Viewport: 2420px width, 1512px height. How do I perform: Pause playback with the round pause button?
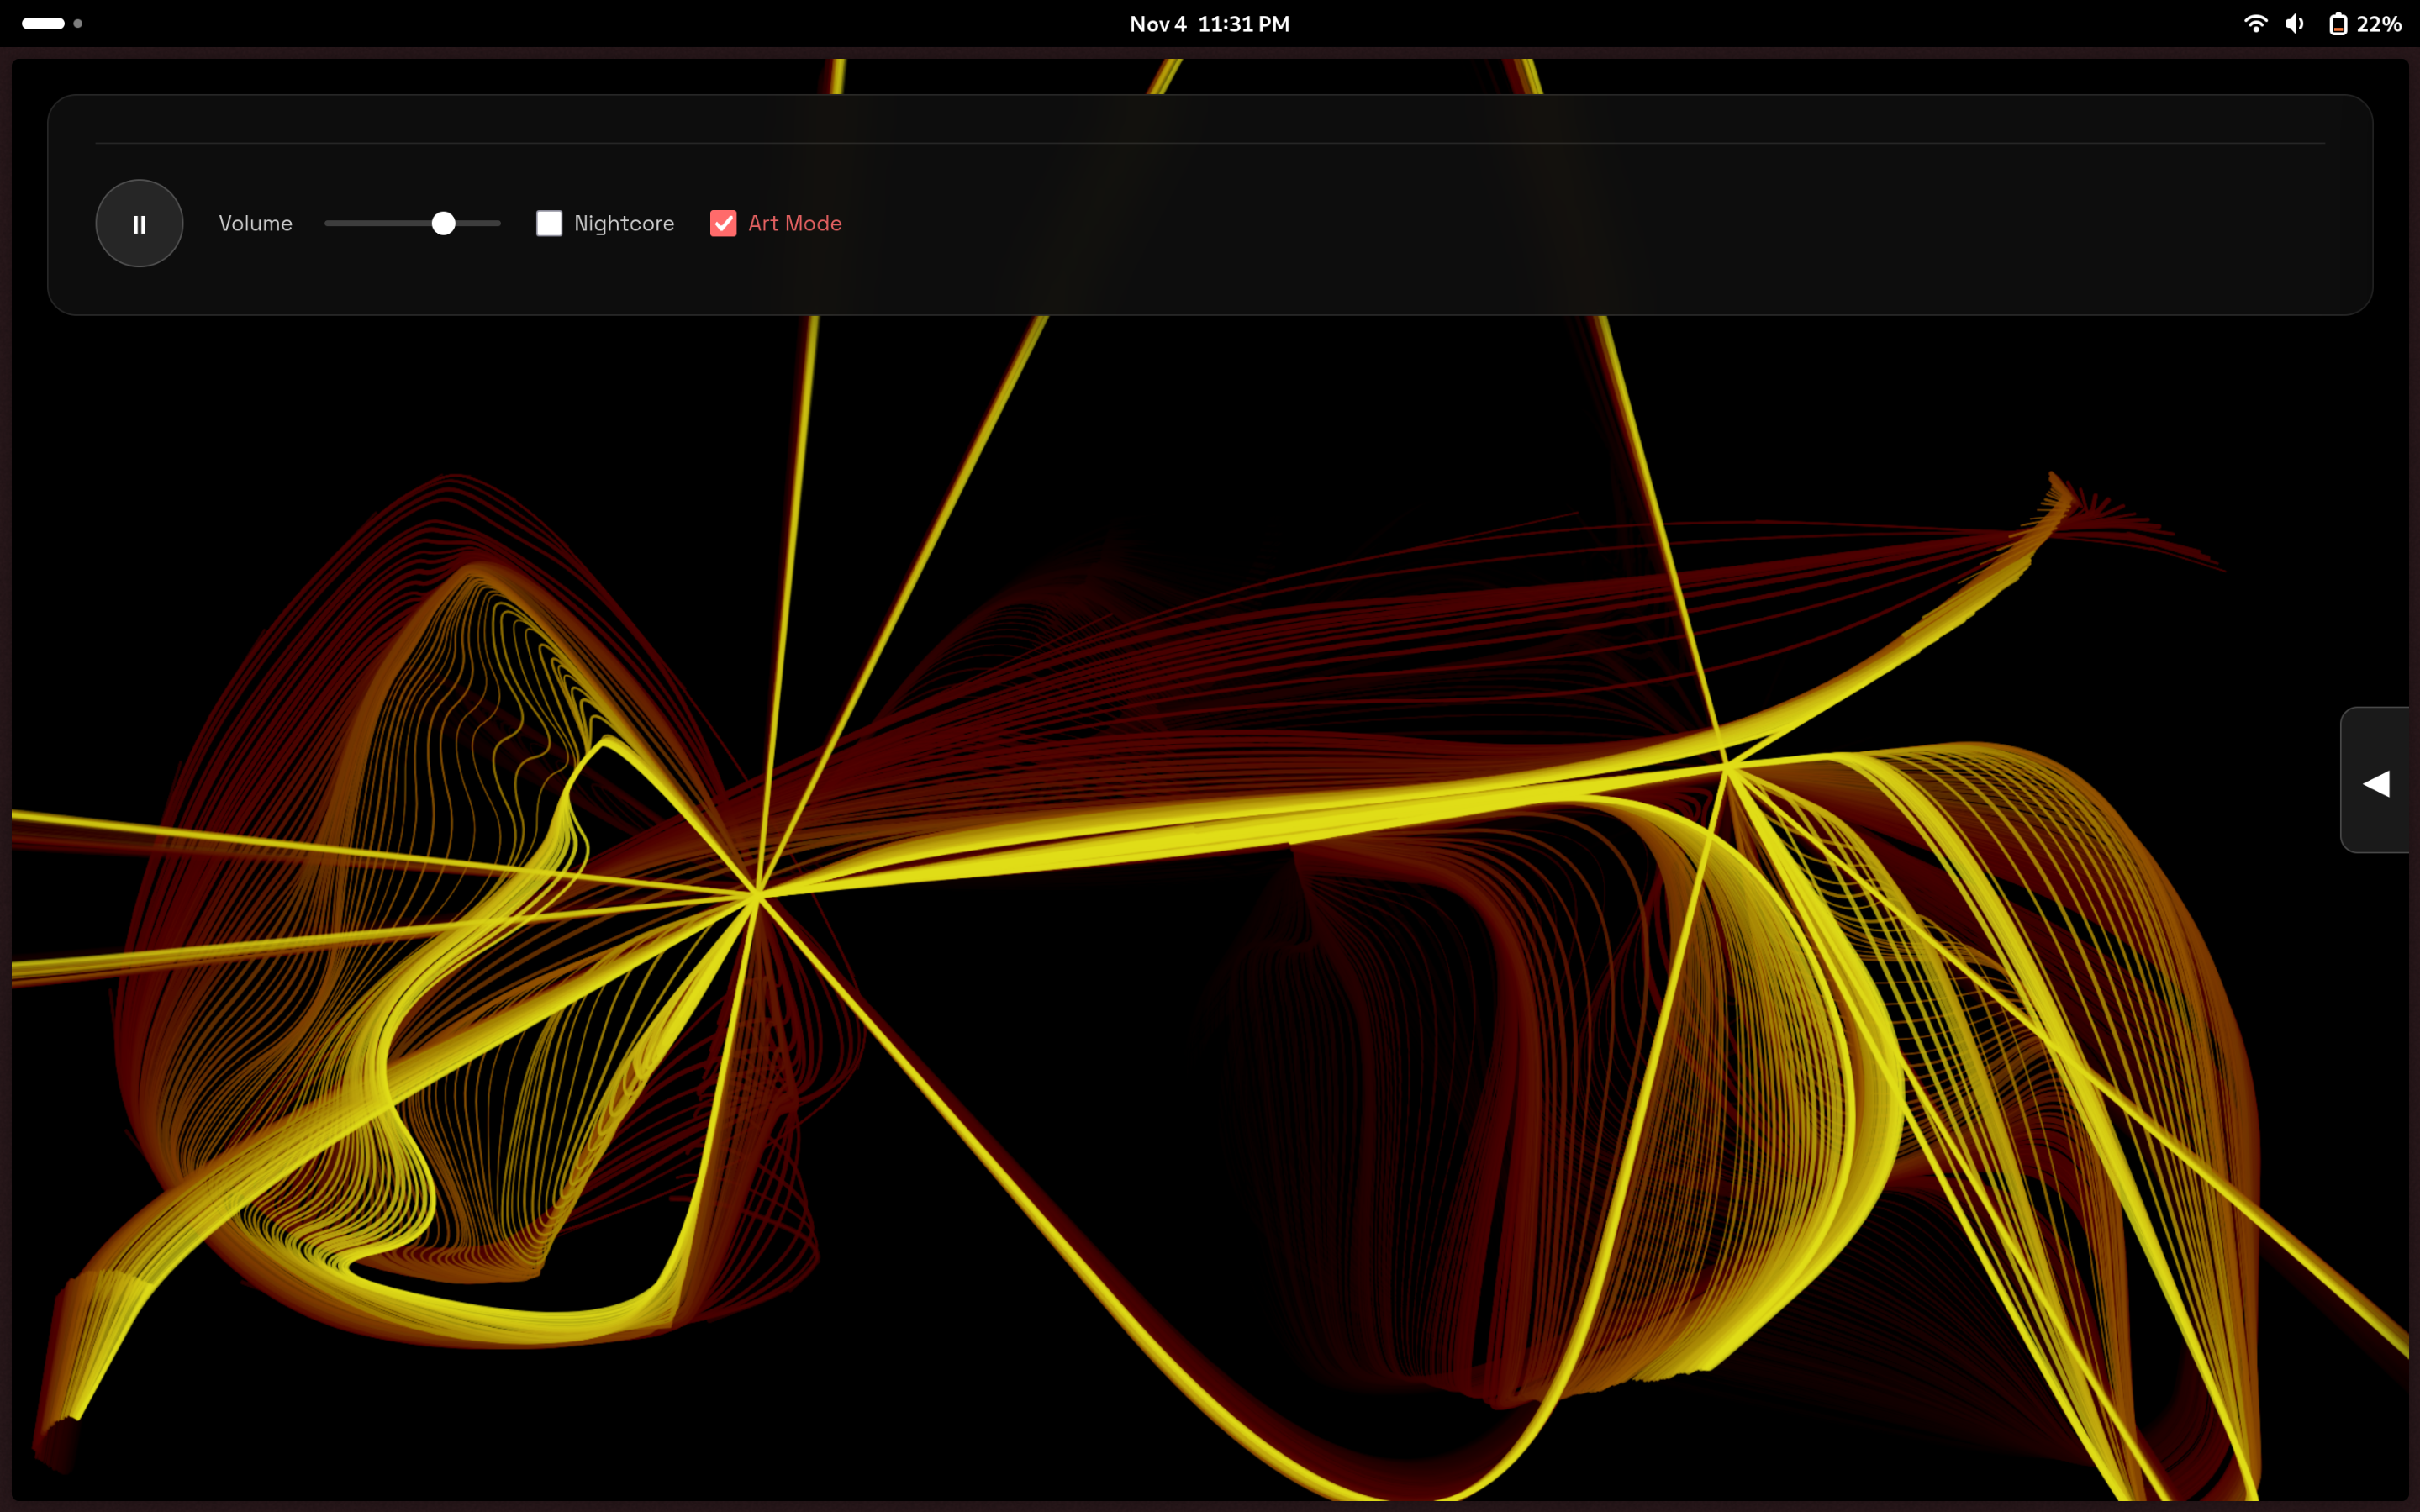coord(139,223)
